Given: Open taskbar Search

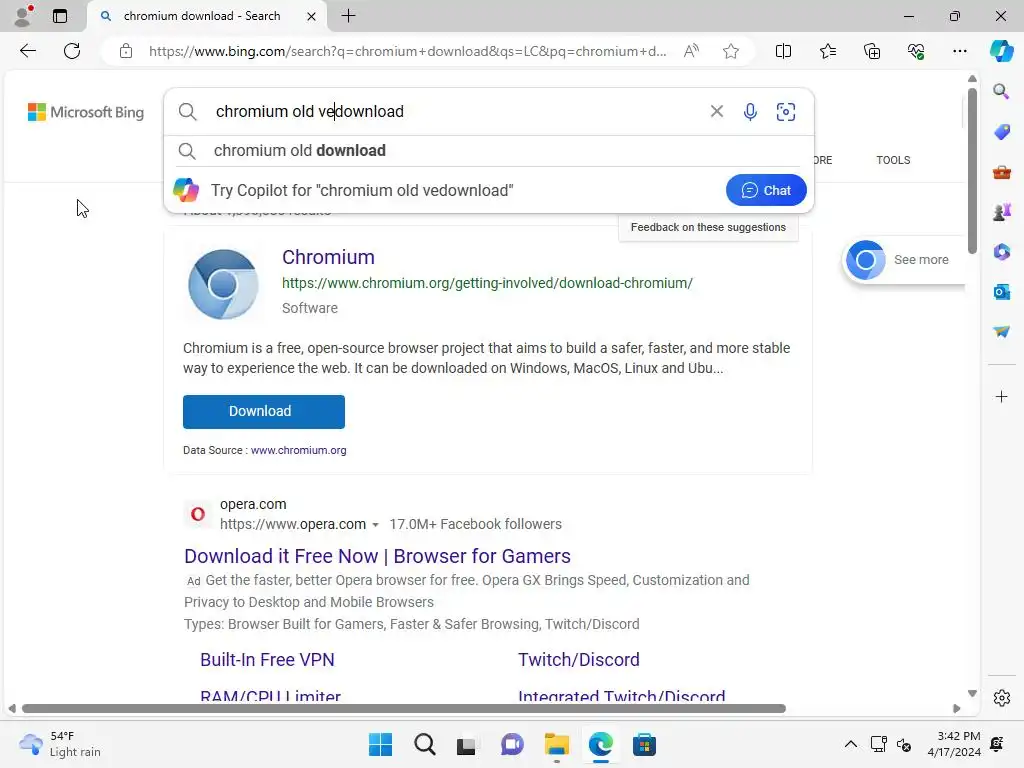Looking at the screenshot, I should click(424, 744).
